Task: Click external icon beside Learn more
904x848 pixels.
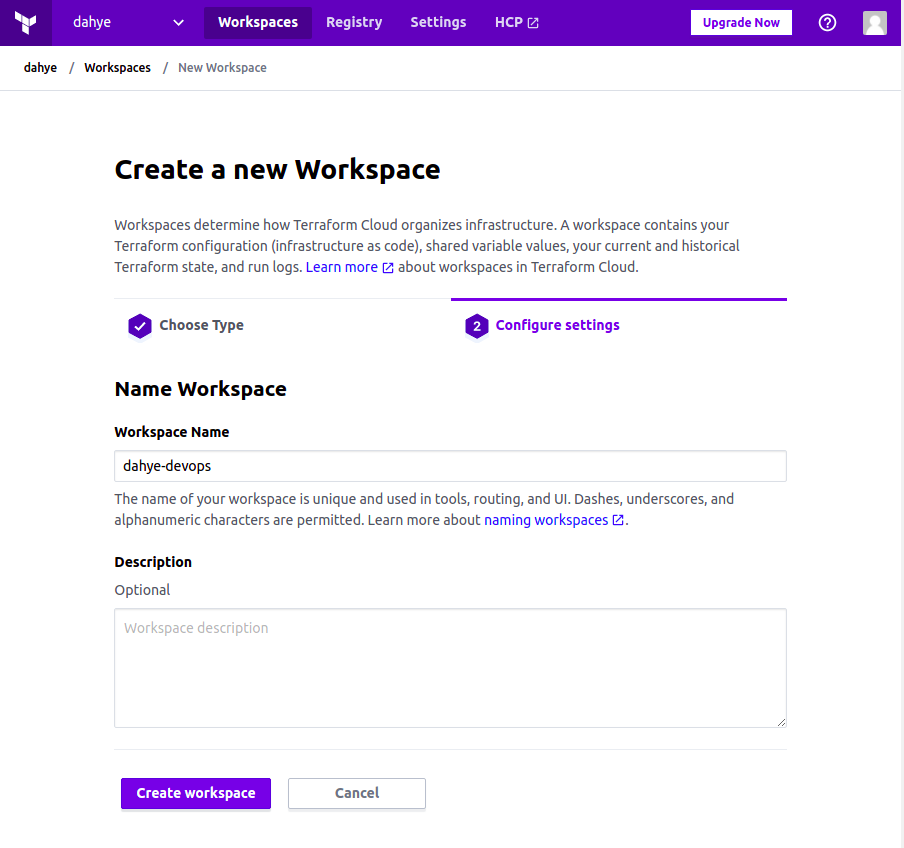Action: tap(388, 268)
